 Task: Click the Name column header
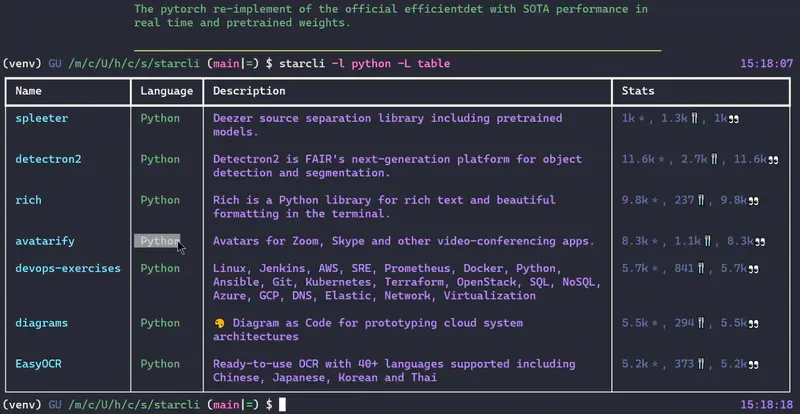coord(29,91)
